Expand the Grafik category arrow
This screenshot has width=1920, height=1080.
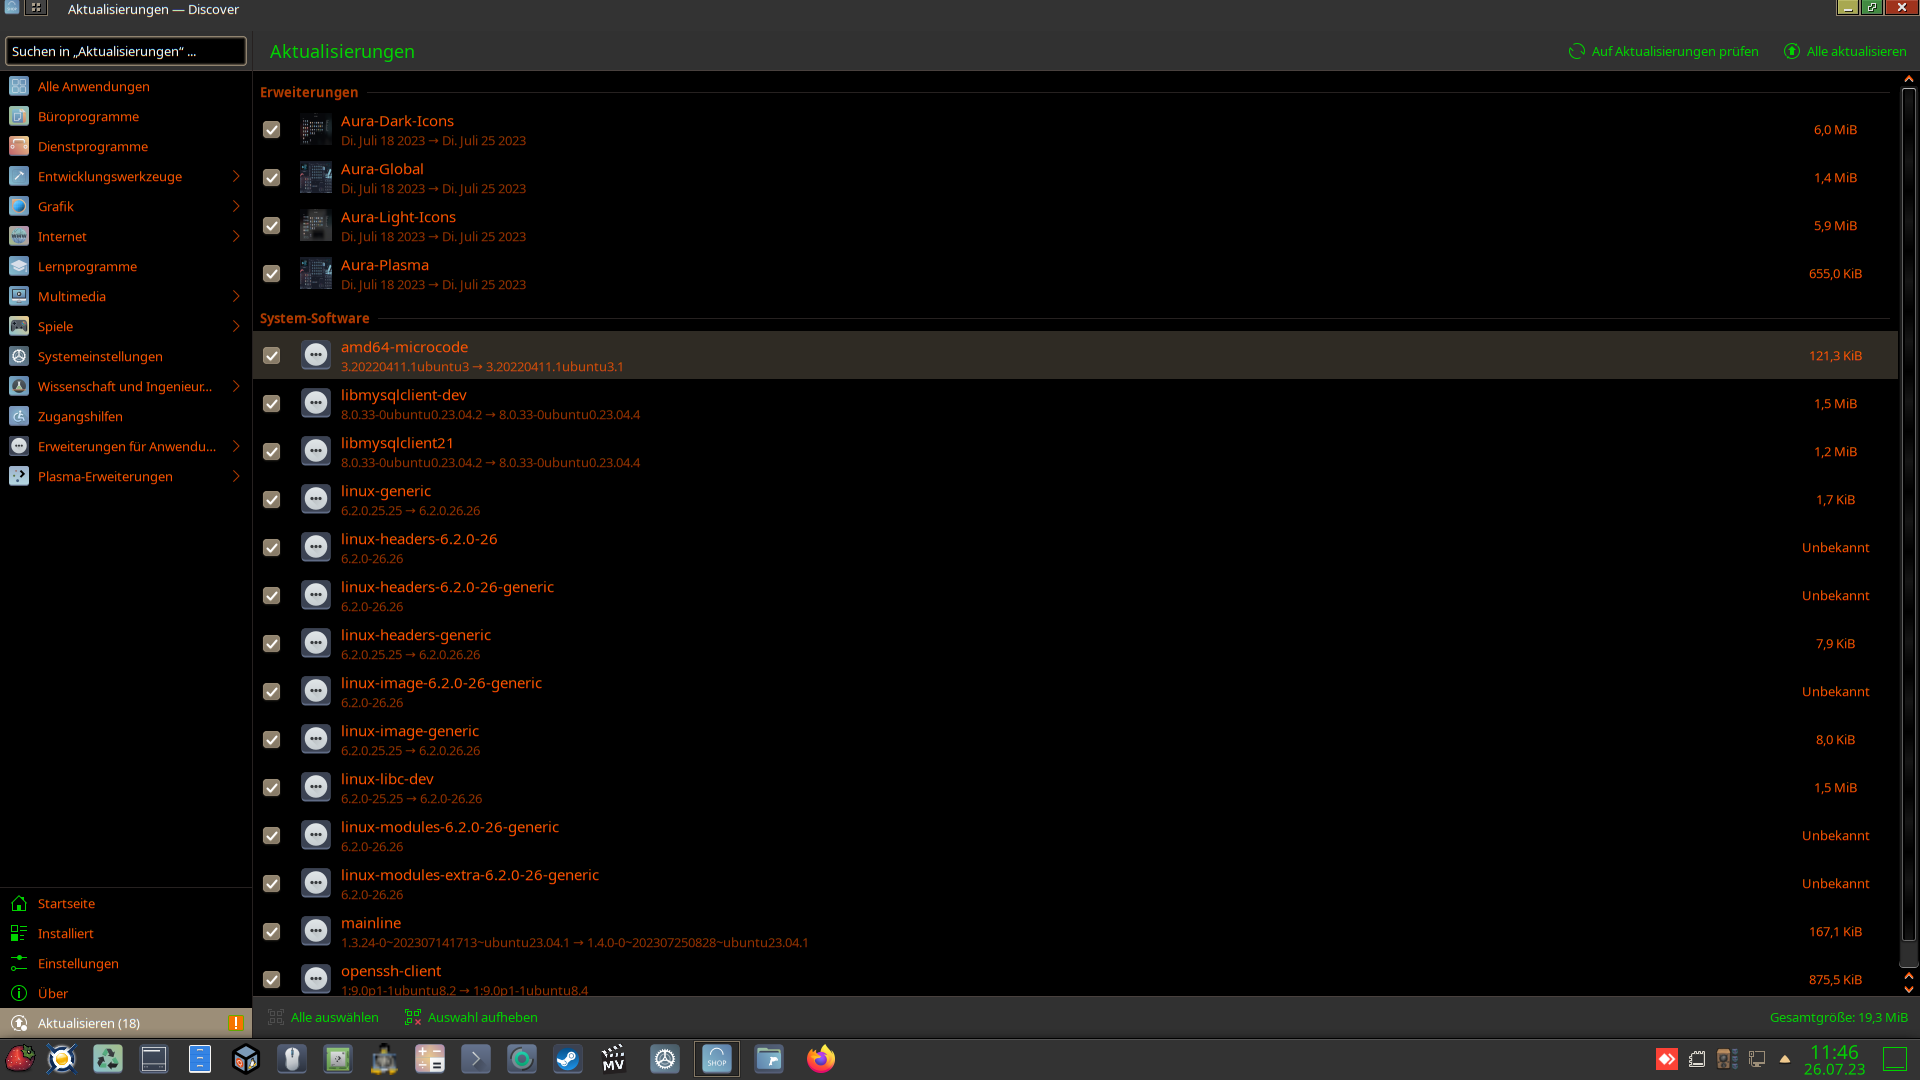click(x=236, y=206)
